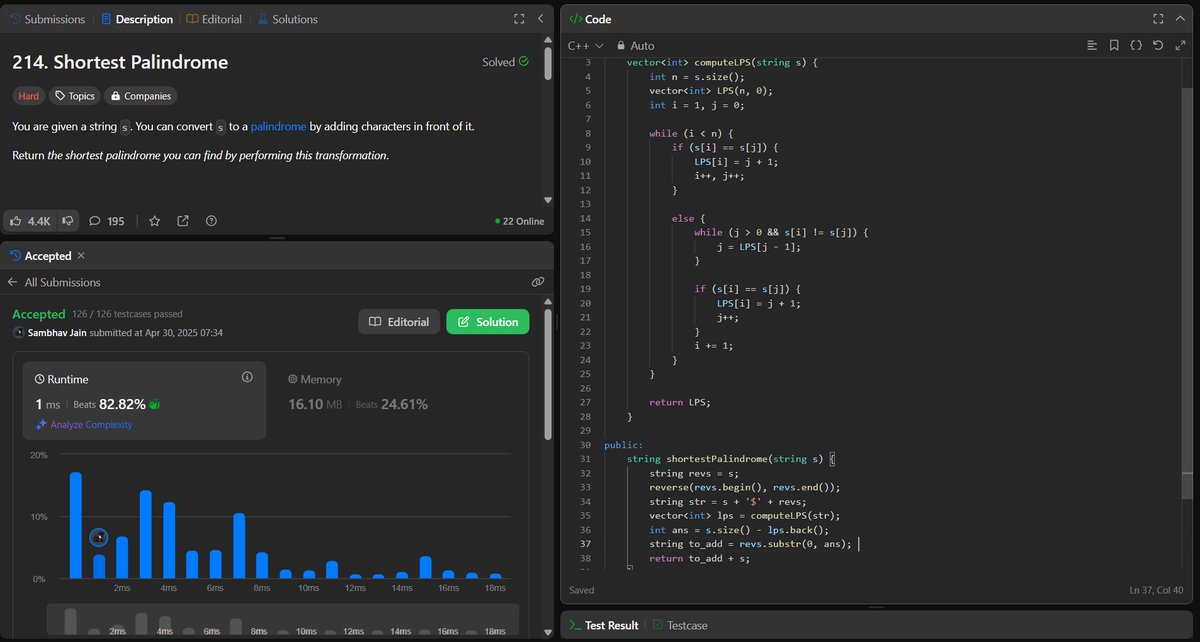
Task: Click the bookmark icon in code editor
Action: point(1114,45)
